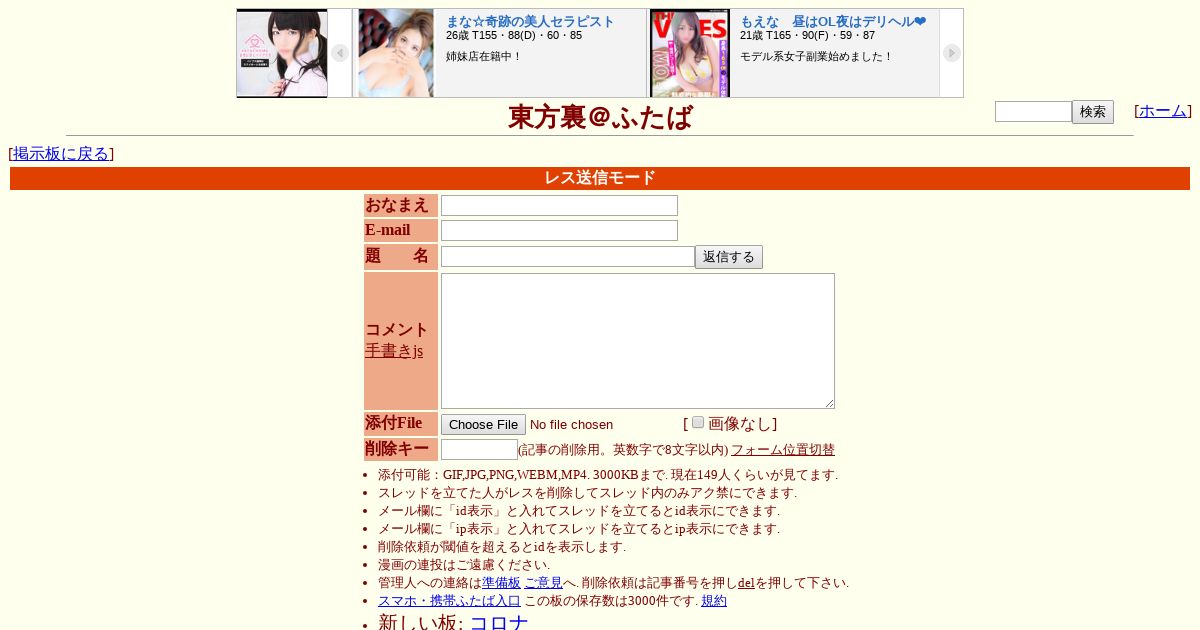This screenshot has height=630, width=1200.
Task: Open the ご意見 link
Action: (544, 583)
